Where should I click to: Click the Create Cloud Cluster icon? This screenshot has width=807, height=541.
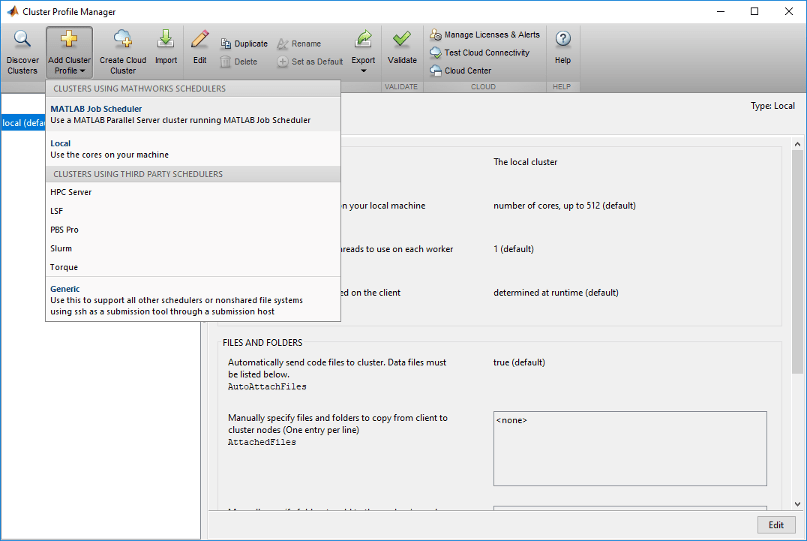pos(122,39)
